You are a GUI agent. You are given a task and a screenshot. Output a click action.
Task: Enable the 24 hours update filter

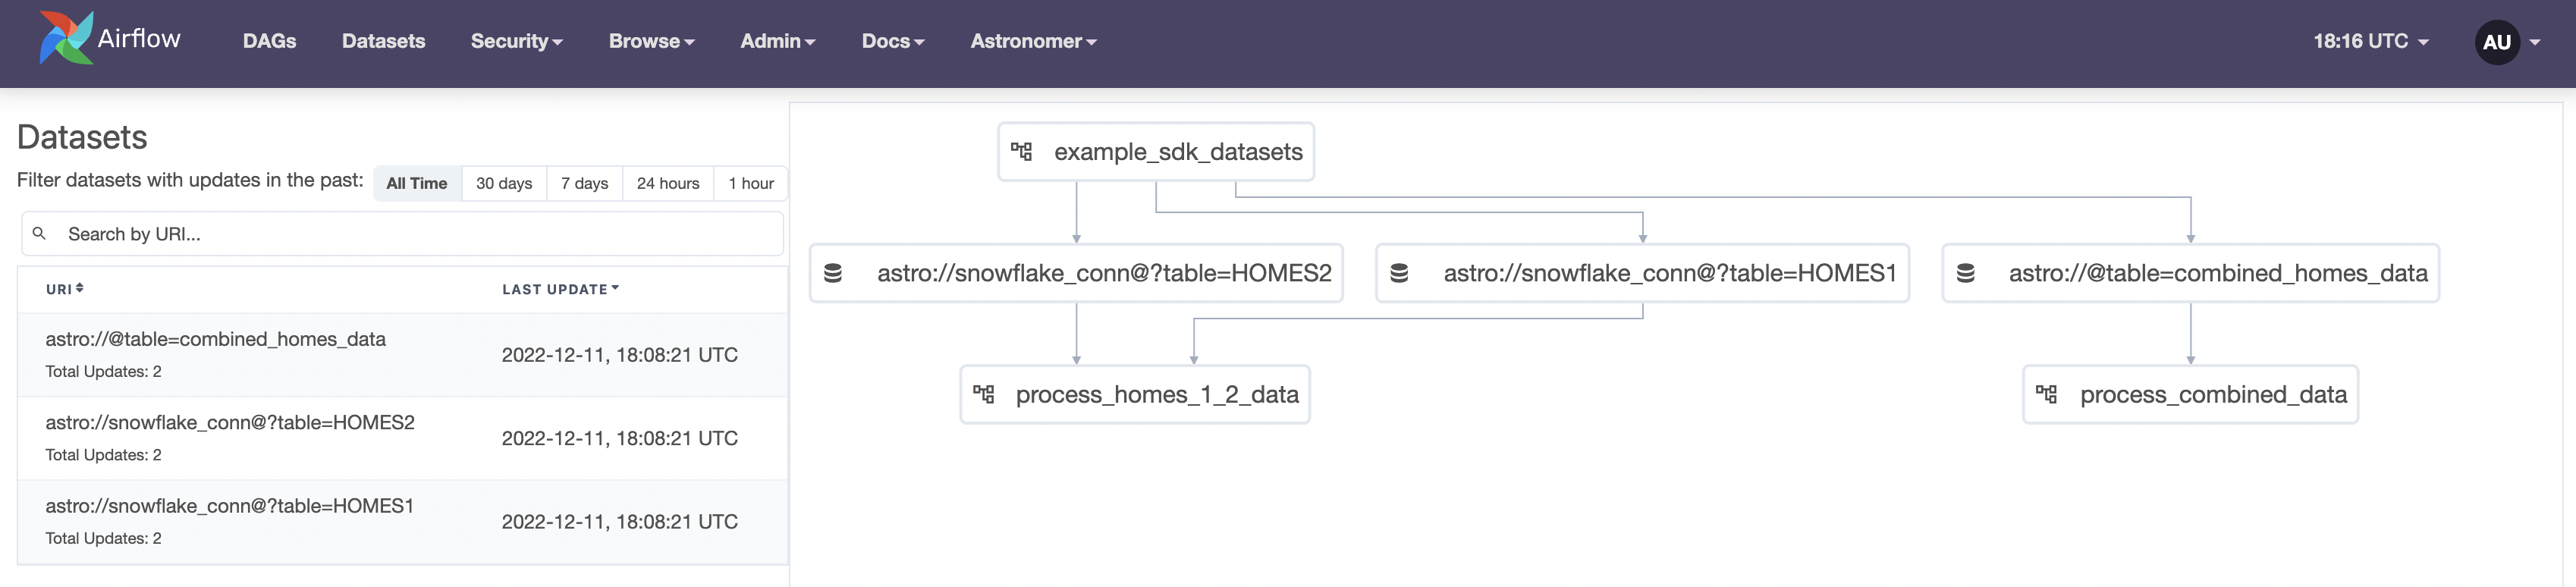click(x=667, y=183)
